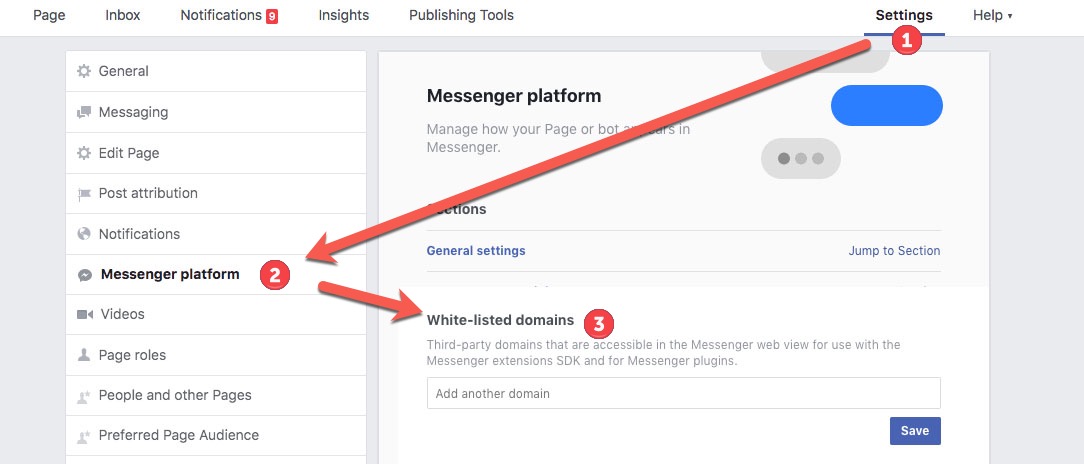This screenshot has height=464, width=1084.
Task: Click the General gear icon
Action: [x=84, y=71]
